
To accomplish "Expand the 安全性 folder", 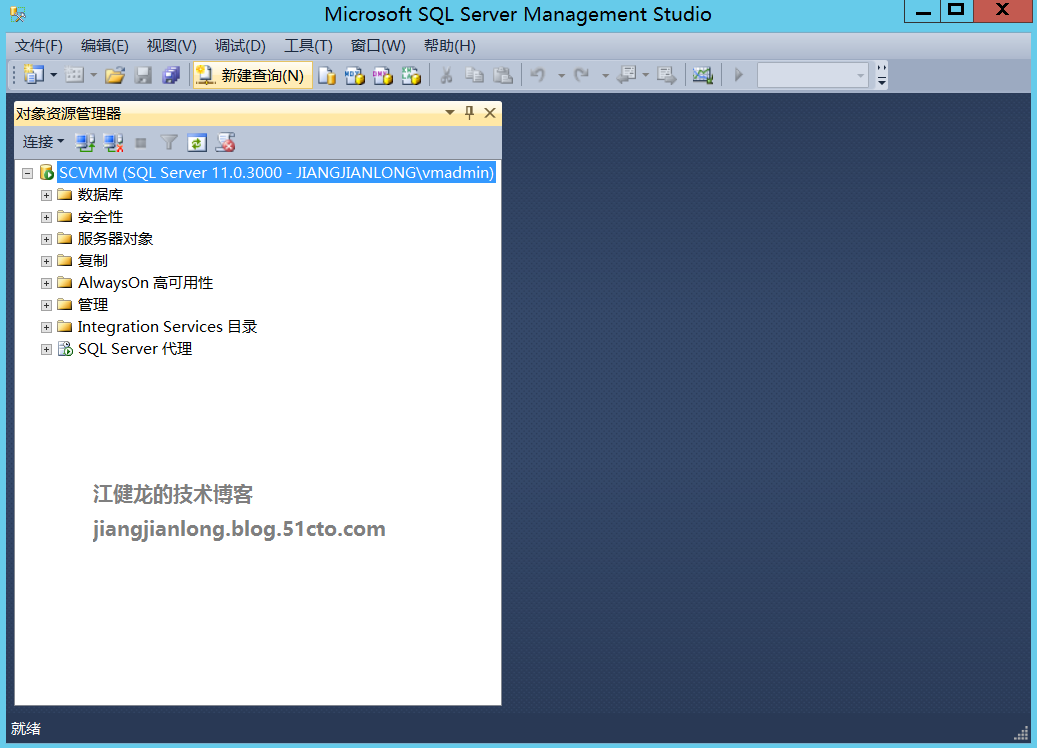I will pos(46,217).
